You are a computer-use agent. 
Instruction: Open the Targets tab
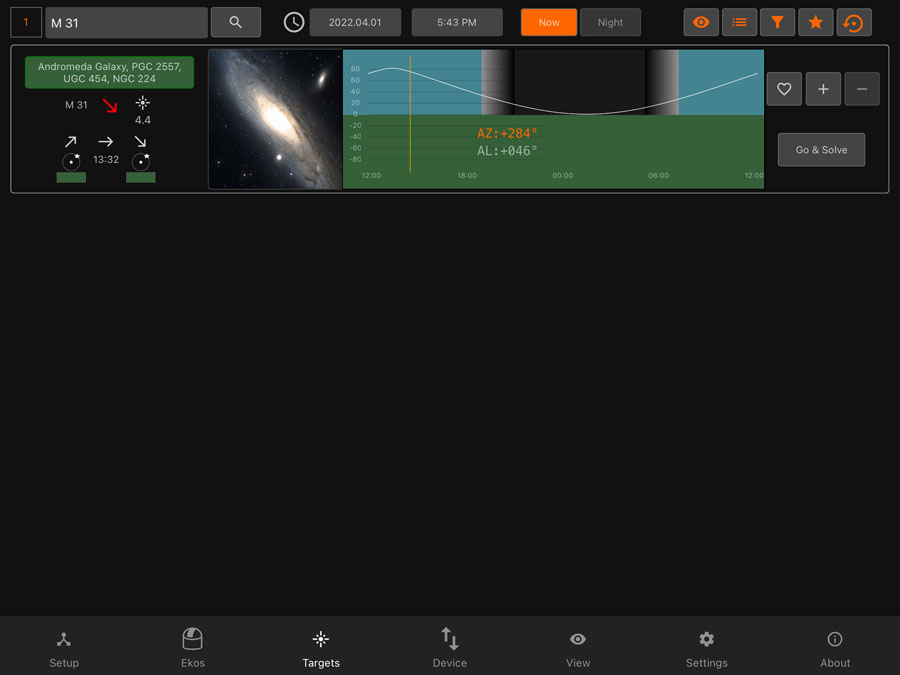pos(321,649)
